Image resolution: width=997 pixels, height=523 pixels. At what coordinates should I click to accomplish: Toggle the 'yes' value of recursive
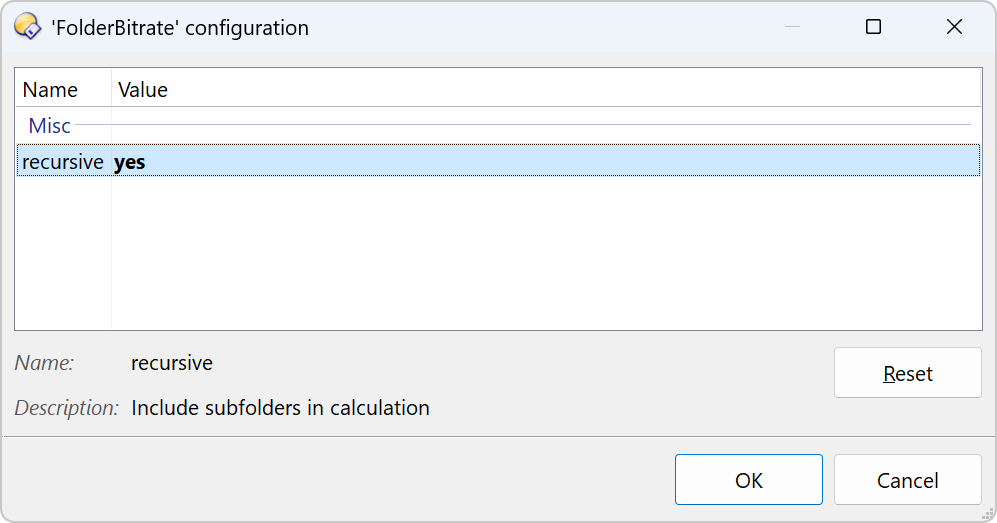[130, 162]
